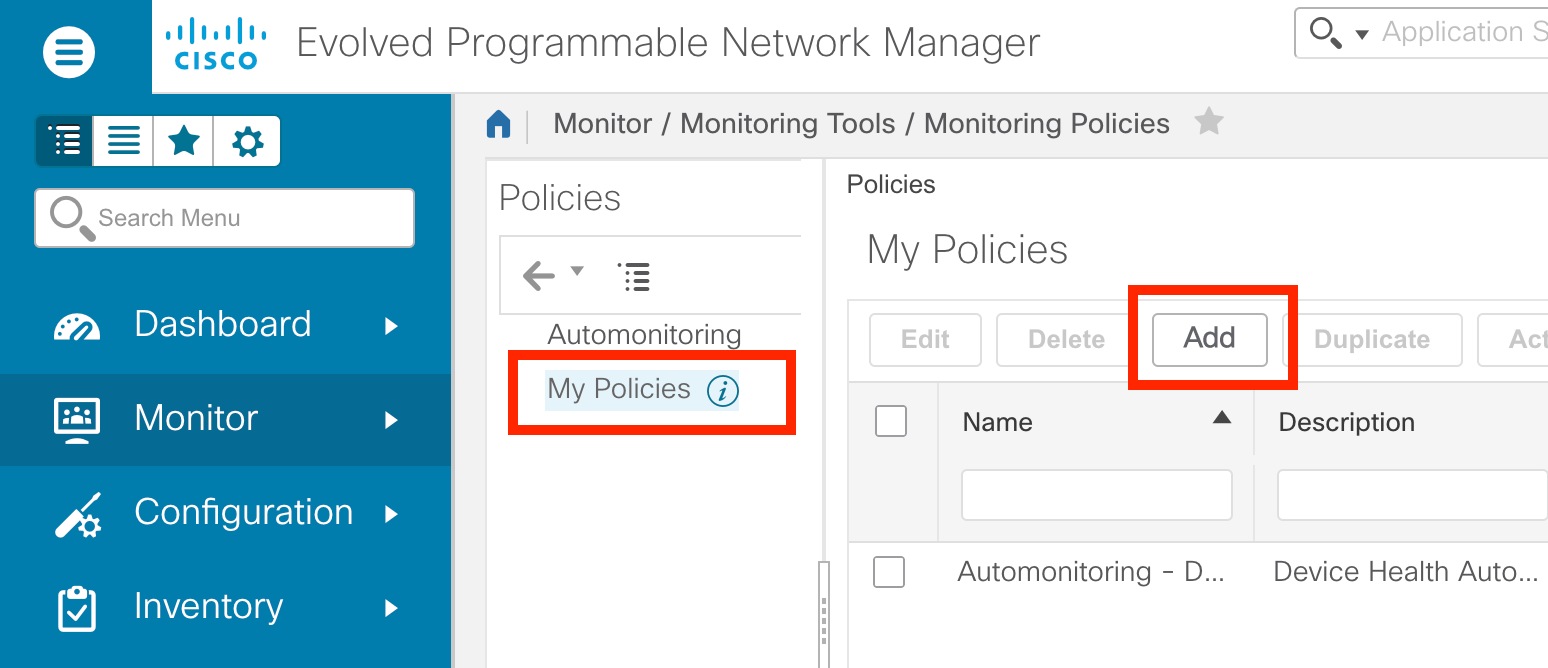Select the checkbox for the Automonitoring policy row

(x=889, y=572)
